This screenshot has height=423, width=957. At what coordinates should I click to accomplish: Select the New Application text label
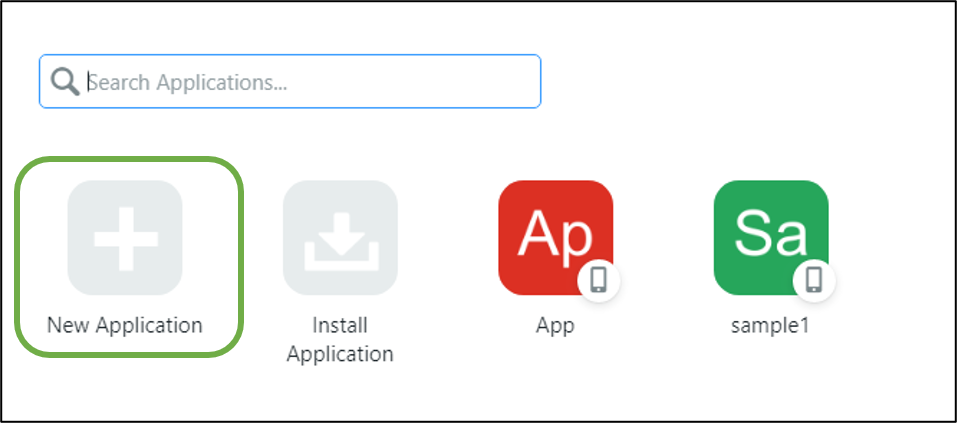125,325
